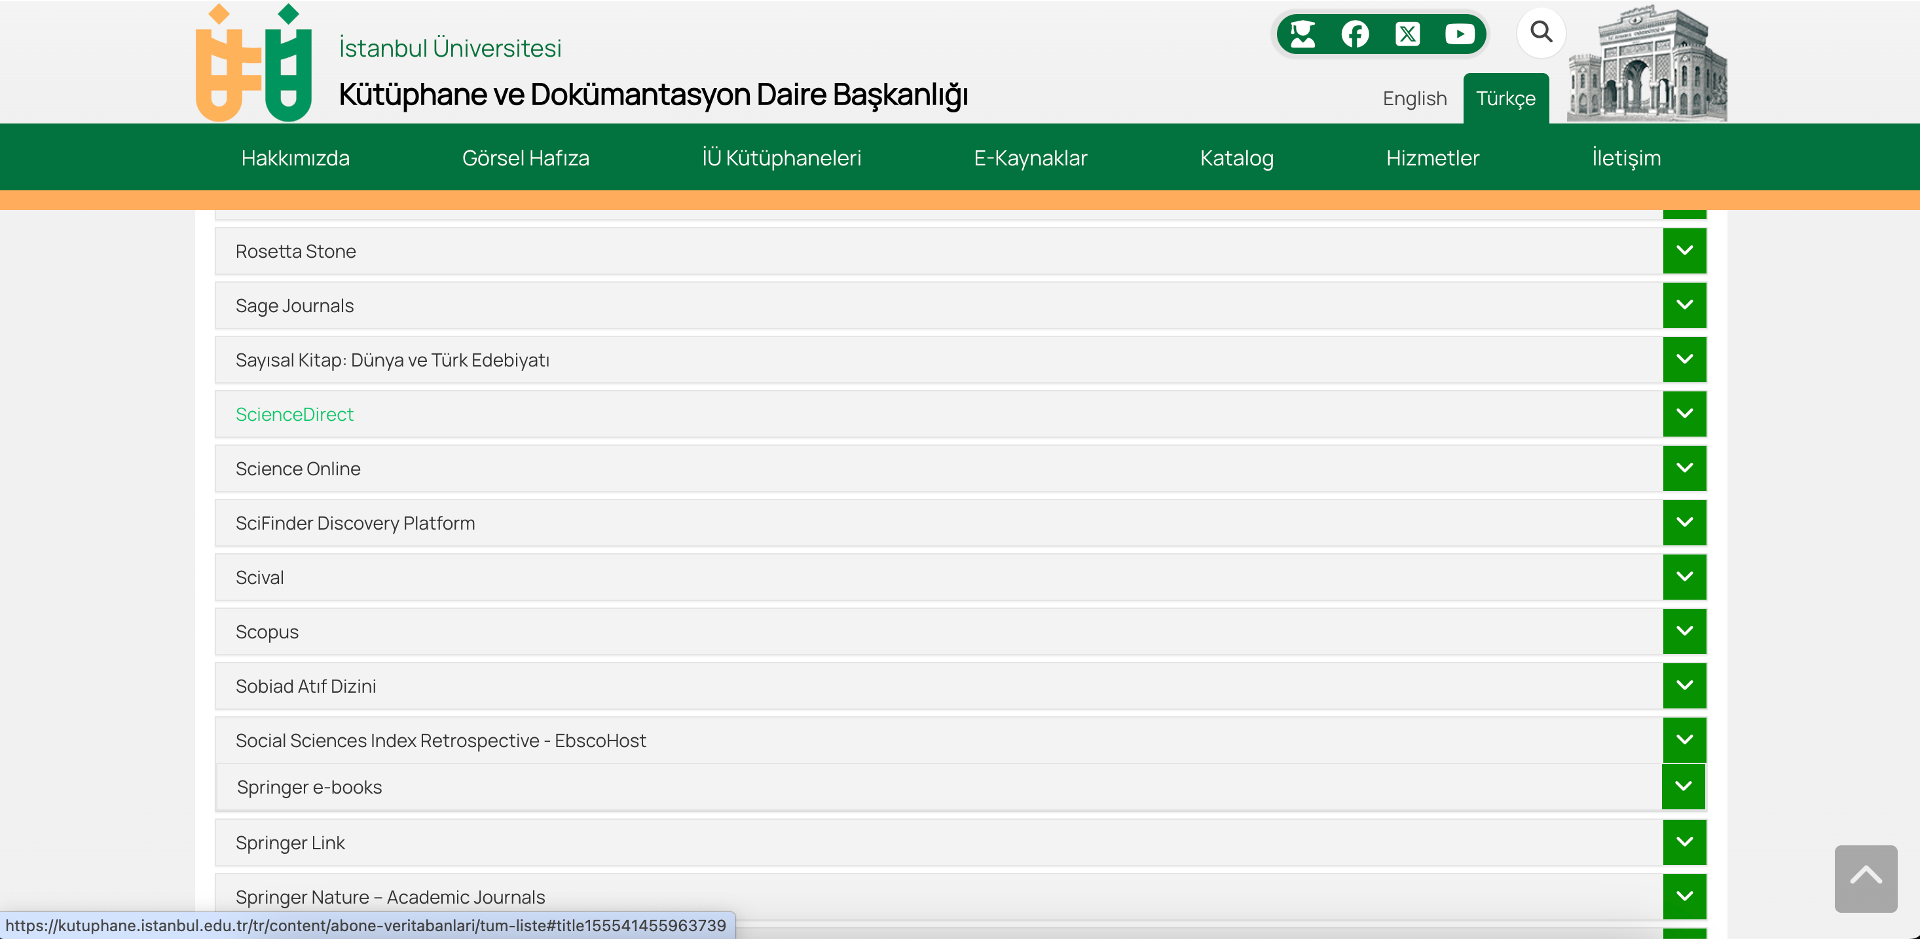Click Social Sciences Index Retrospective - EbscoHost
This screenshot has height=940, width=1920.
tap(441, 741)
